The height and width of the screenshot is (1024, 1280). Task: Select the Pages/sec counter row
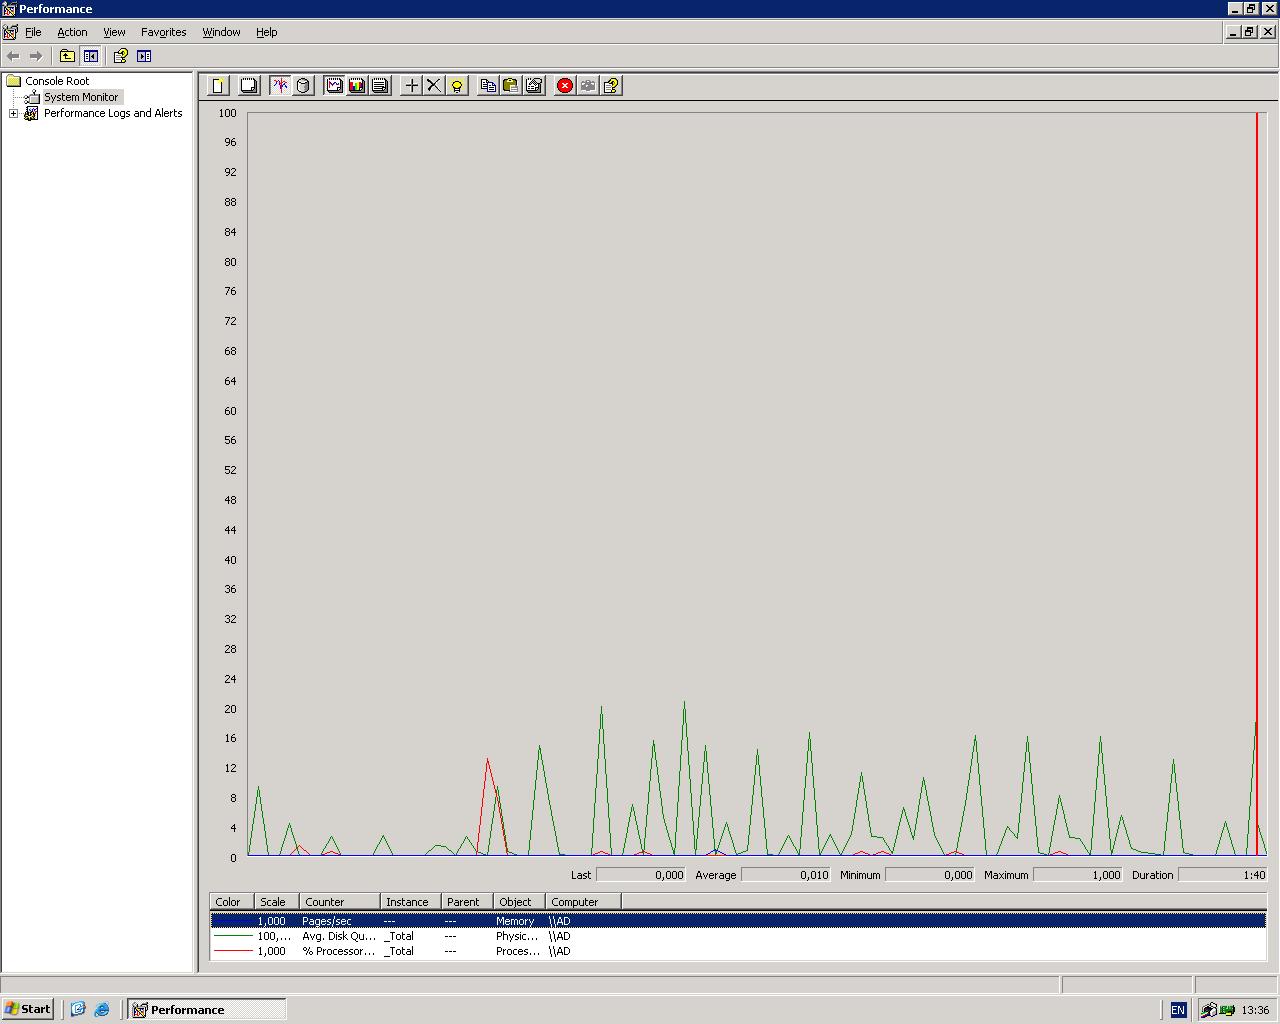tap(738, 921)
